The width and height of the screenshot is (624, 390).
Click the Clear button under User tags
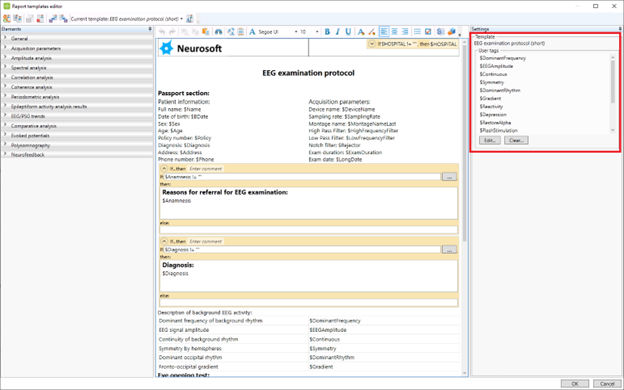click(516, 140)
